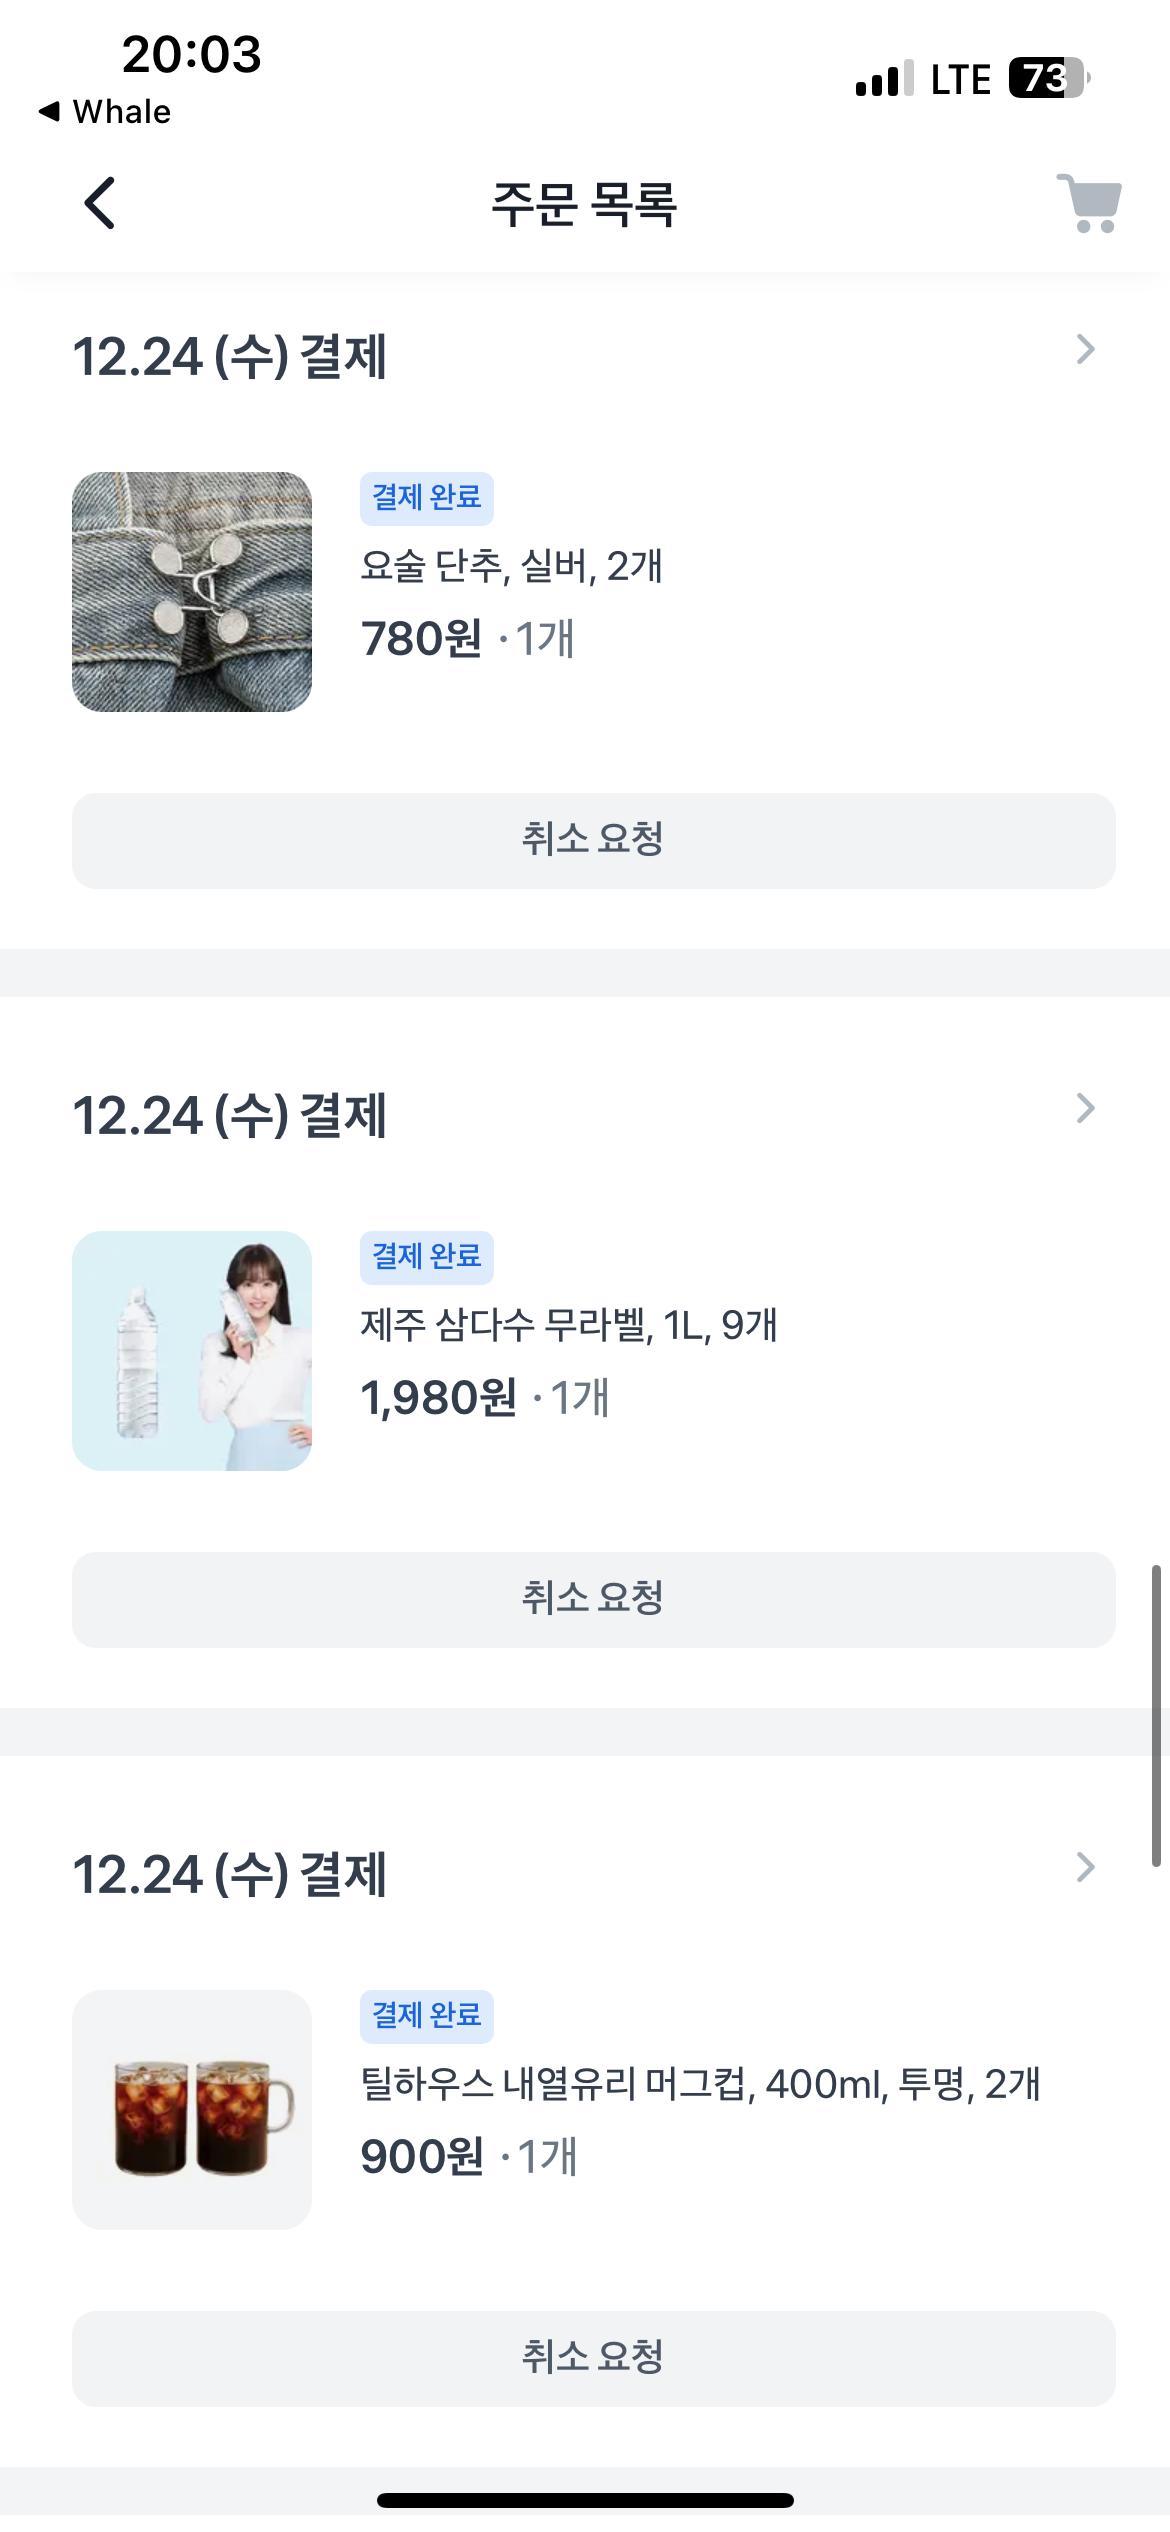Tap the cellular signal bars icon
The height and width of the screenshot is (2532, 1170).
click(x=884, y=78)
